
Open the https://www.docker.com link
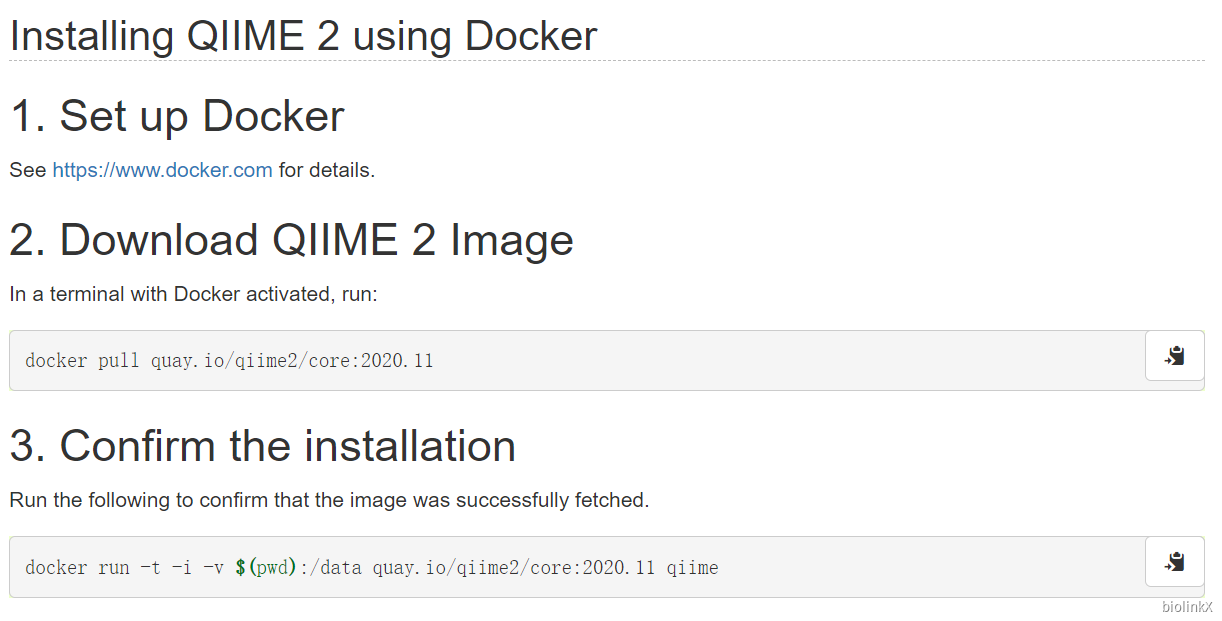pos(162,170)
